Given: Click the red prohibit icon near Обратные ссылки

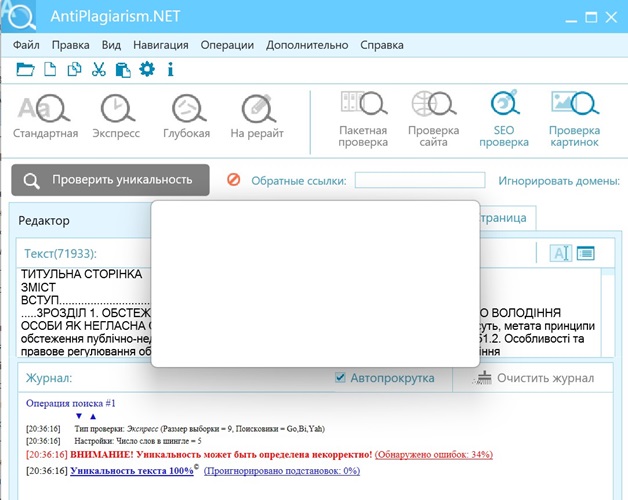Looking at the screenshot, I should point(233,179).
